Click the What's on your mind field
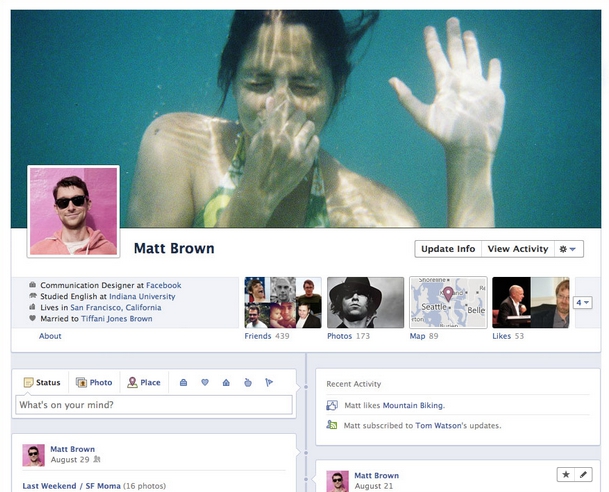This screenshot has width=609, height=492. (x=154, y=405)
